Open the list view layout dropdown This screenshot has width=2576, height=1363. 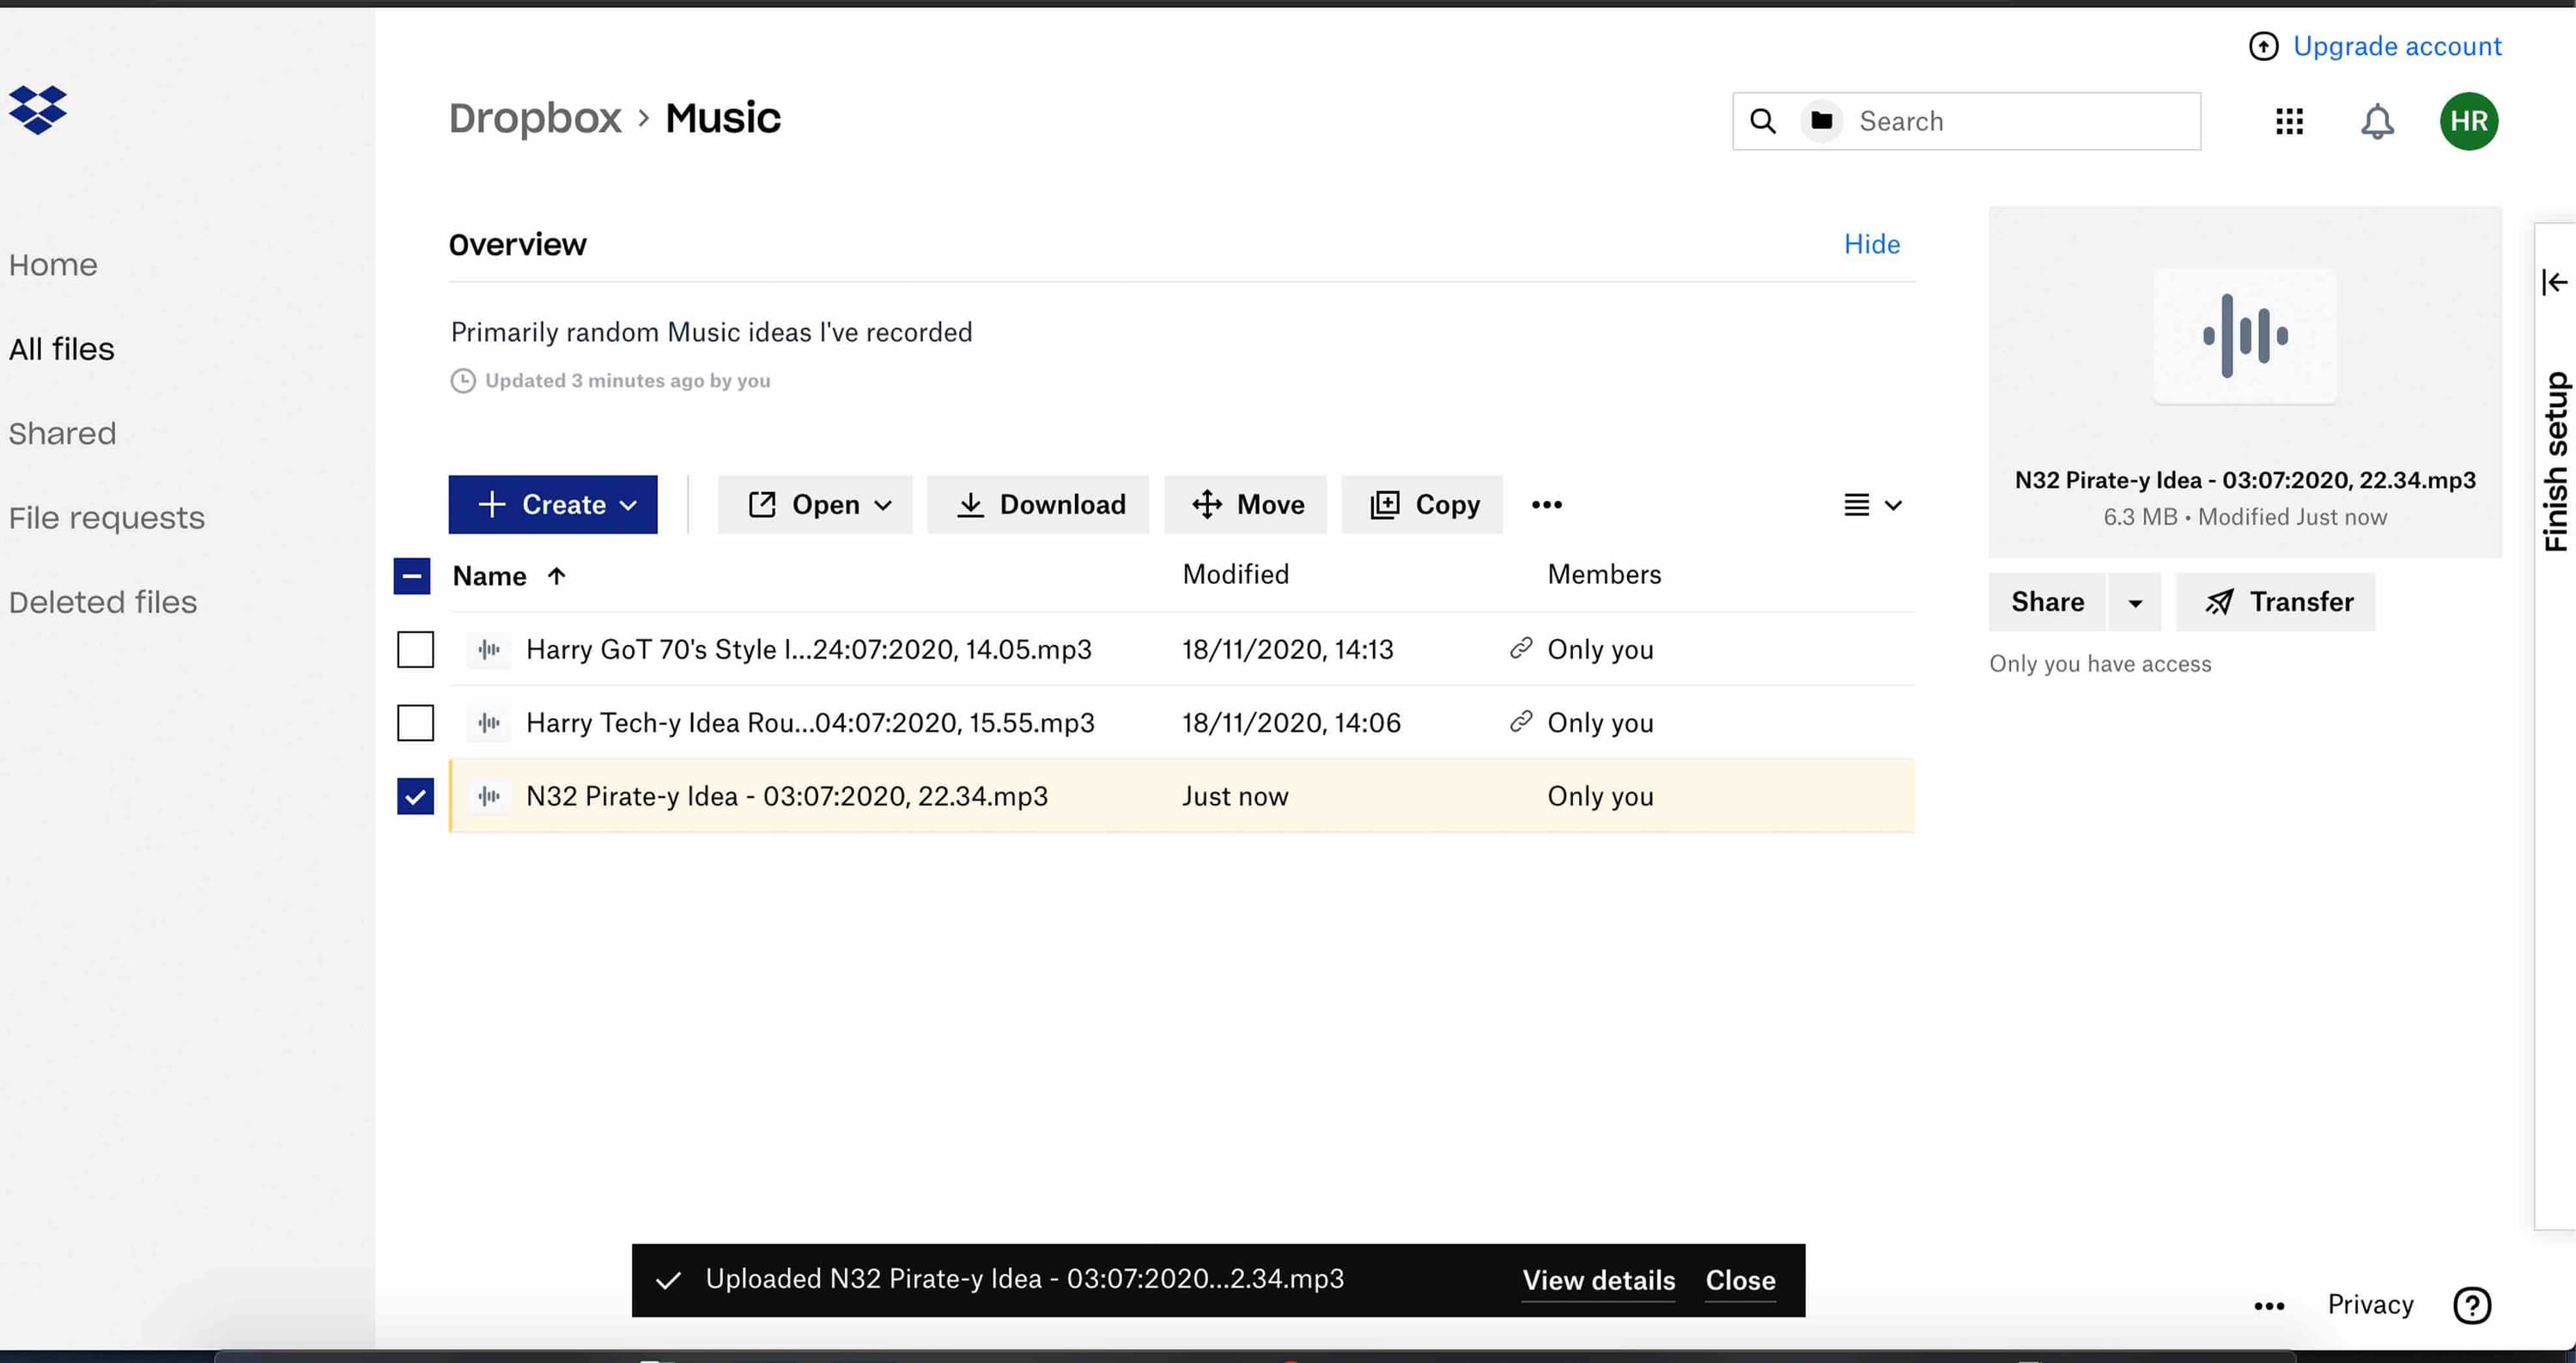tap(1872, 505)
